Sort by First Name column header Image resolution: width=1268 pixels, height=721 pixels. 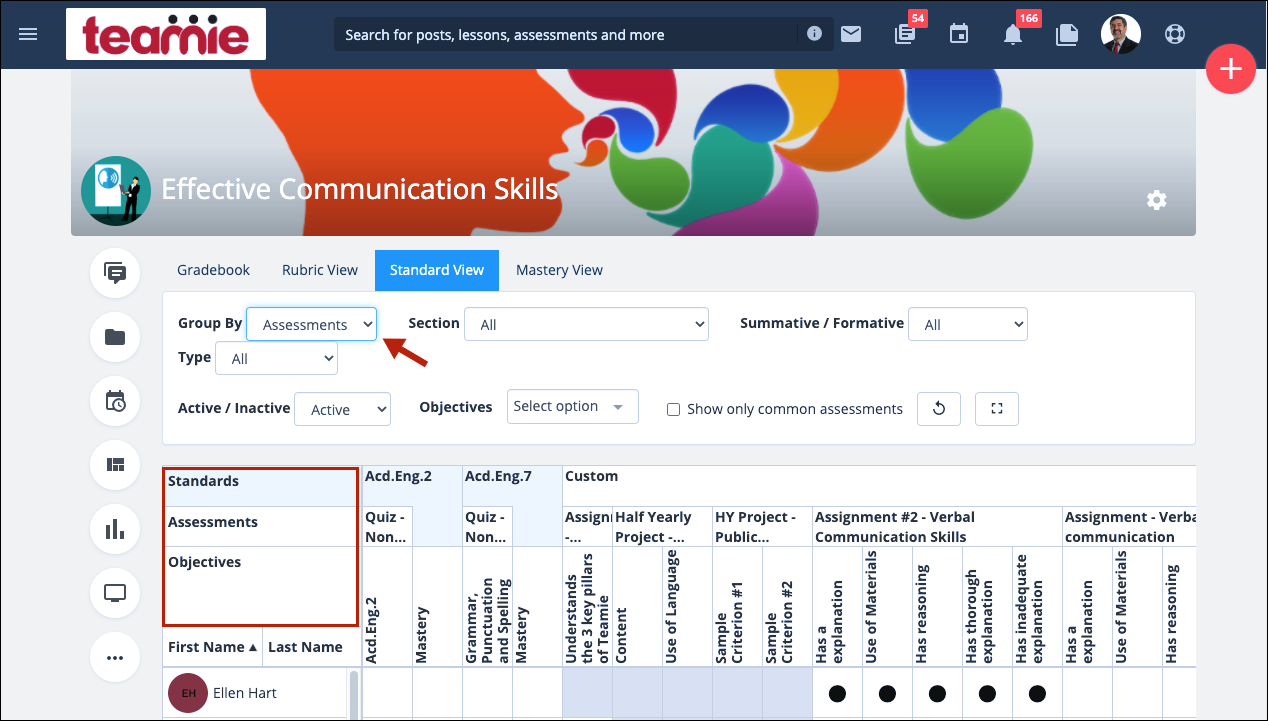click(212, 647)
